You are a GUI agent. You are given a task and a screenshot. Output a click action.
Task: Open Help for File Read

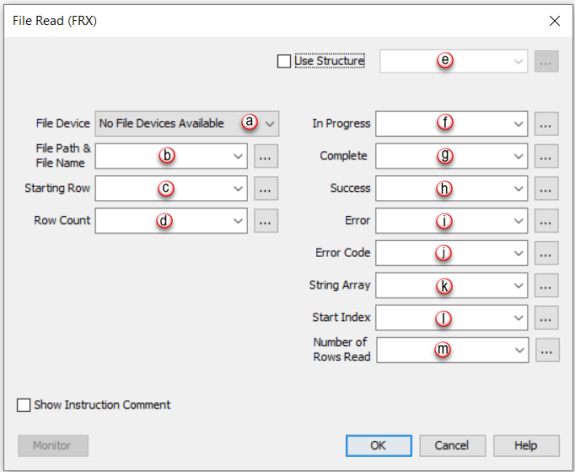coord(526,446)
